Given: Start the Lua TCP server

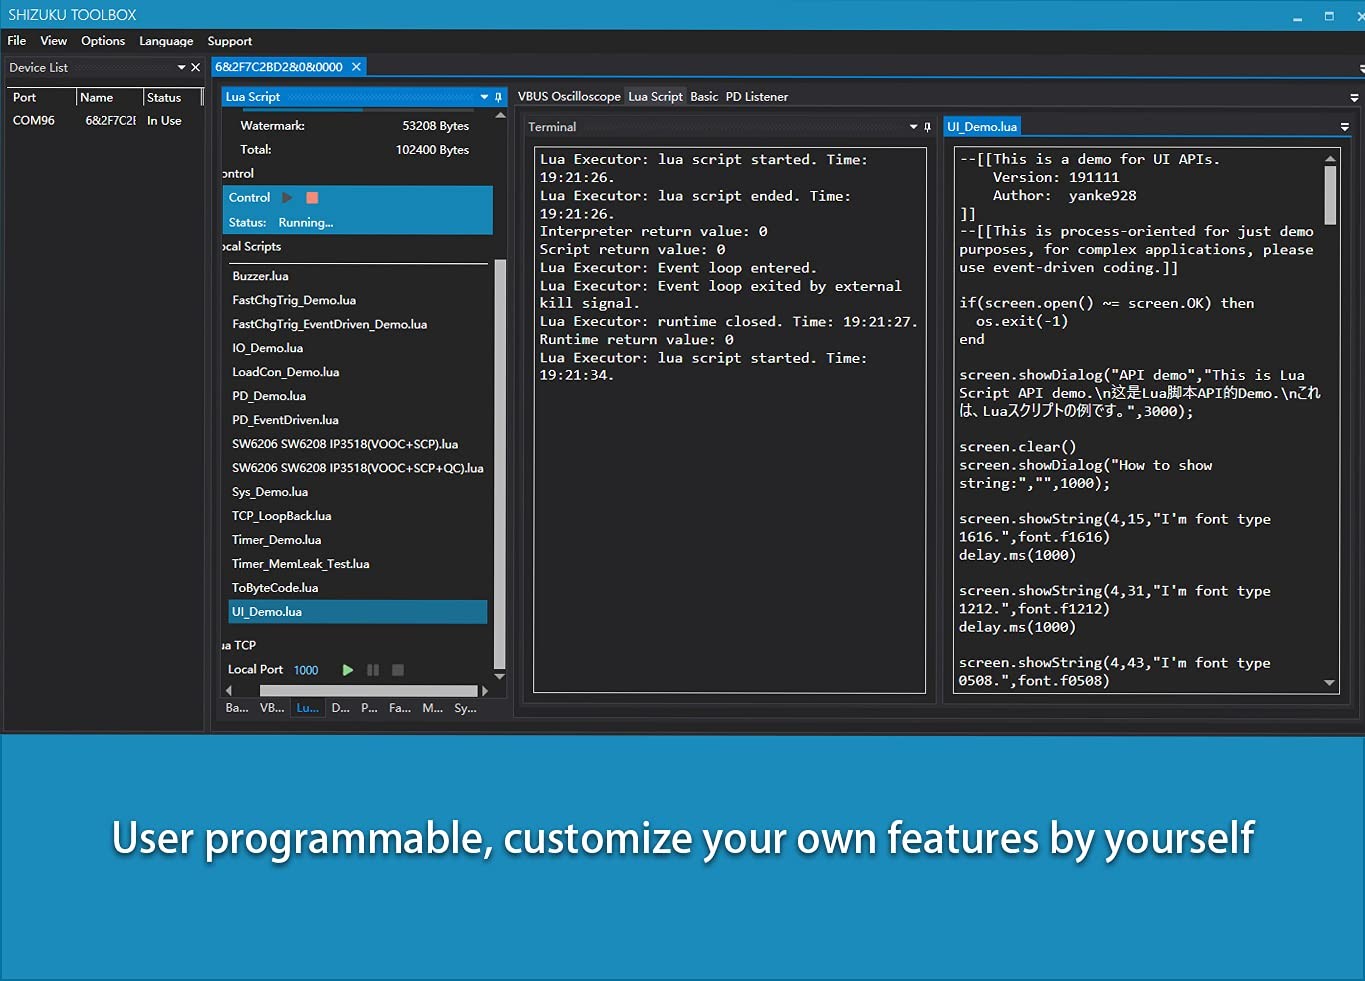Looking at the screenshot, I should click(x=347, y=670).
